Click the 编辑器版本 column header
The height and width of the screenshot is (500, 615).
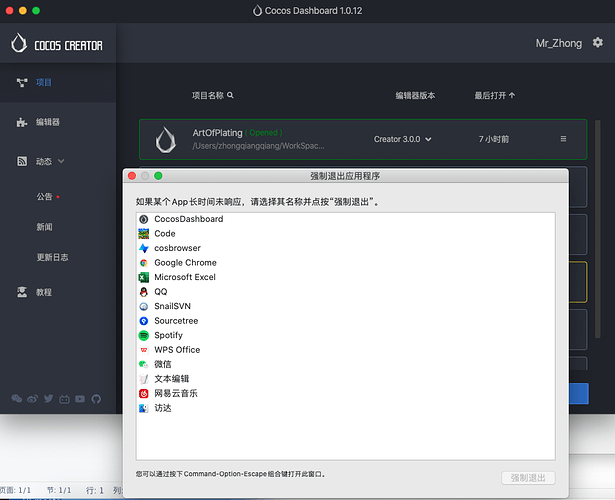click(x=415, y=95)
